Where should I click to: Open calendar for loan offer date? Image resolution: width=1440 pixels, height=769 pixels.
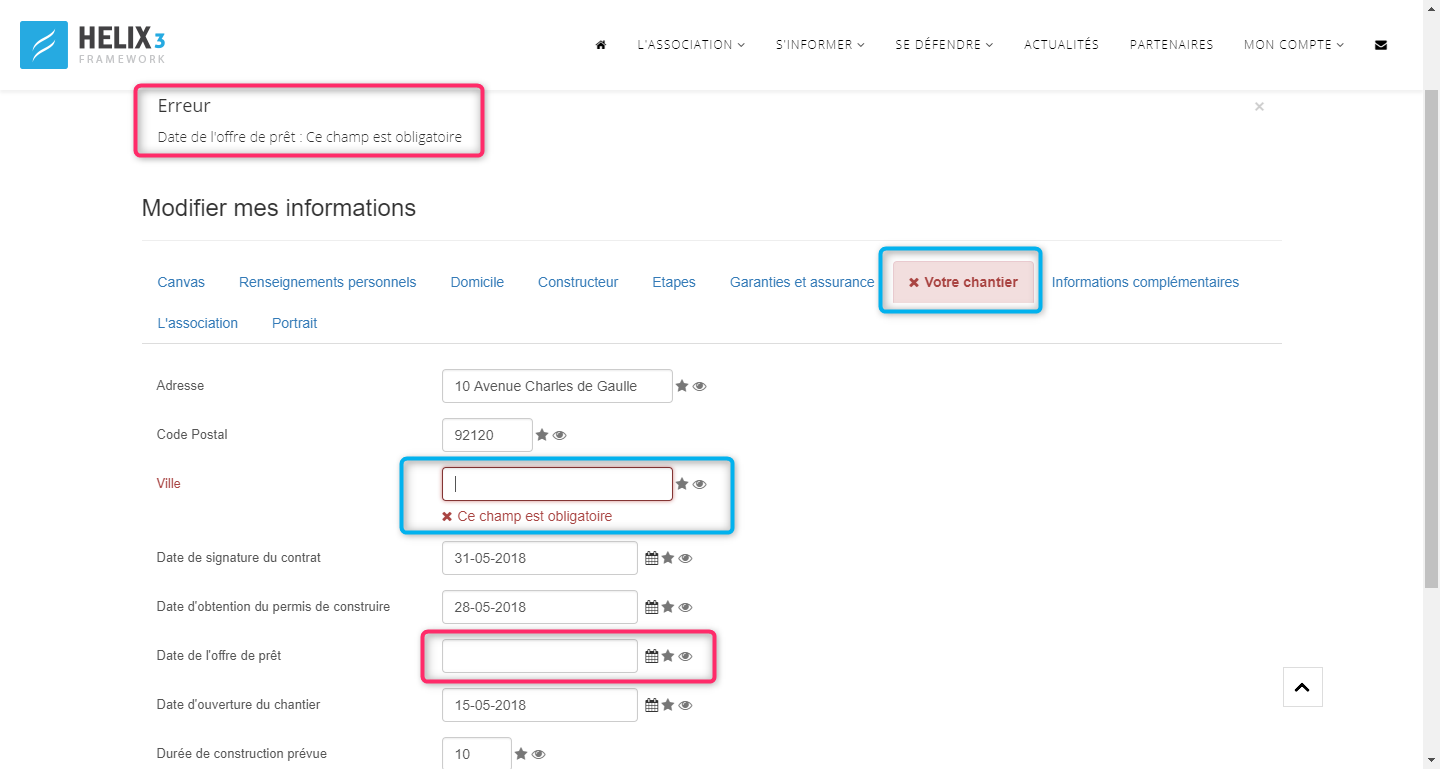(x=651, y=657)
